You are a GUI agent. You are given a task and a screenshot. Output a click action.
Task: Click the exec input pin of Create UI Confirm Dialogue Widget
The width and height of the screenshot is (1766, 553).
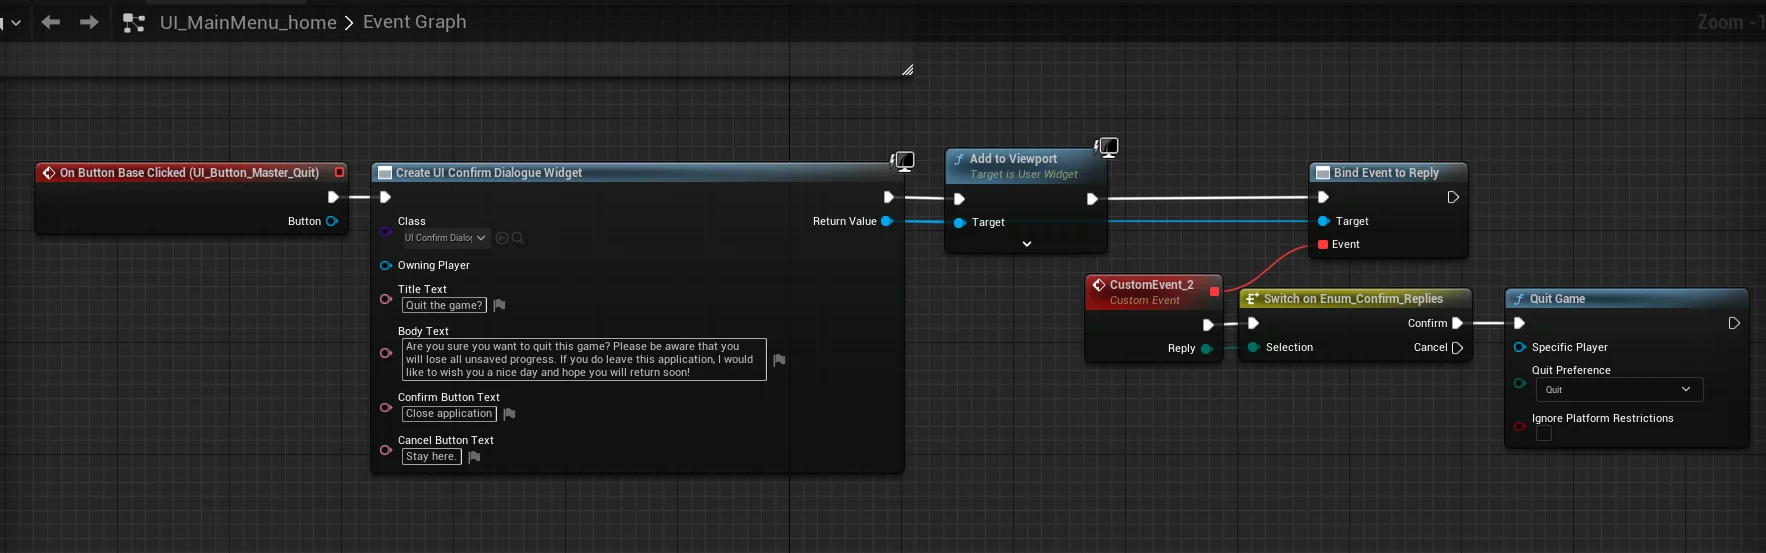[385, 197]
